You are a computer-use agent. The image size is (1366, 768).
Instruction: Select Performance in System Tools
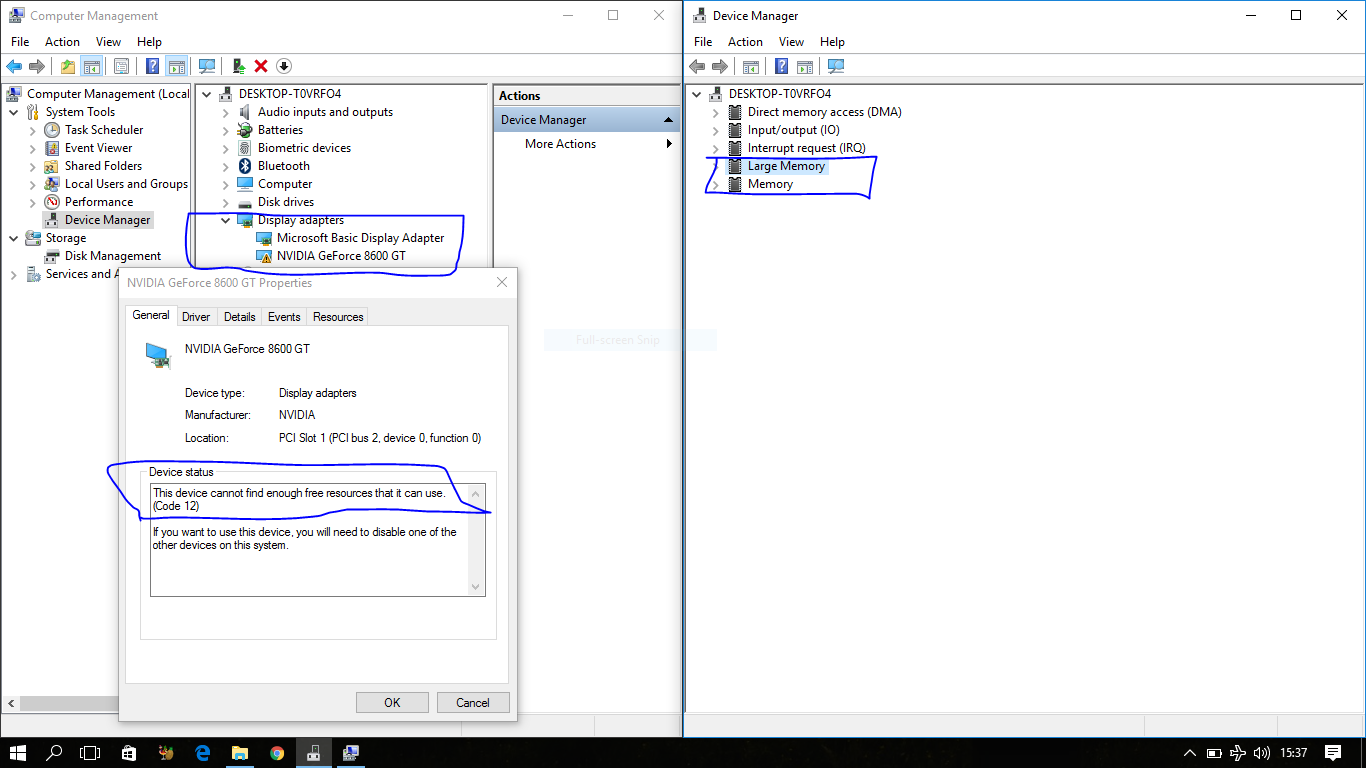point(99,202)
